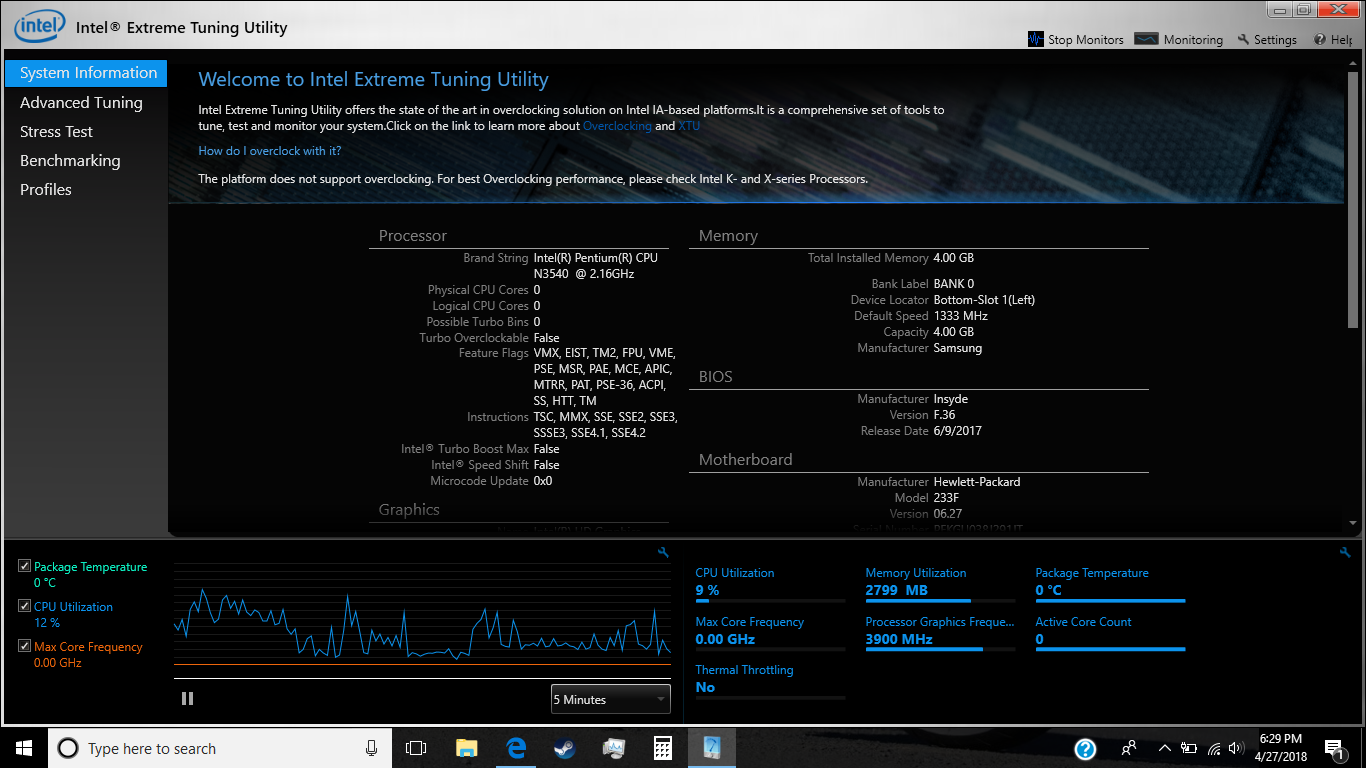1366x768 pixels.
Task: Select the System Information tab
Action: click(x=86, y=73)
